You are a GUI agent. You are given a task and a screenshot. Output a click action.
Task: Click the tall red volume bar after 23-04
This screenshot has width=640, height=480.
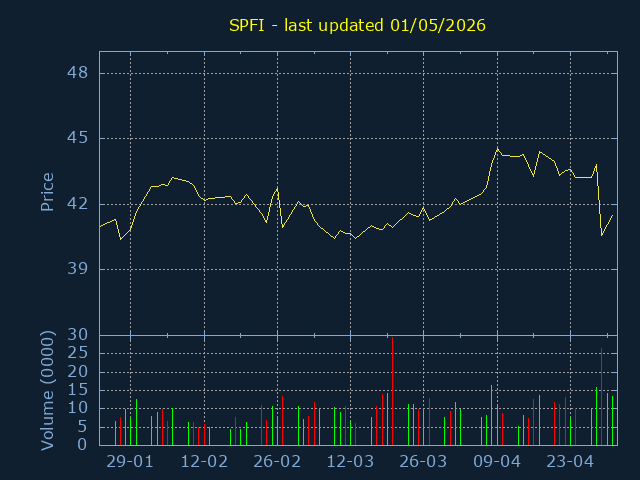602,397
